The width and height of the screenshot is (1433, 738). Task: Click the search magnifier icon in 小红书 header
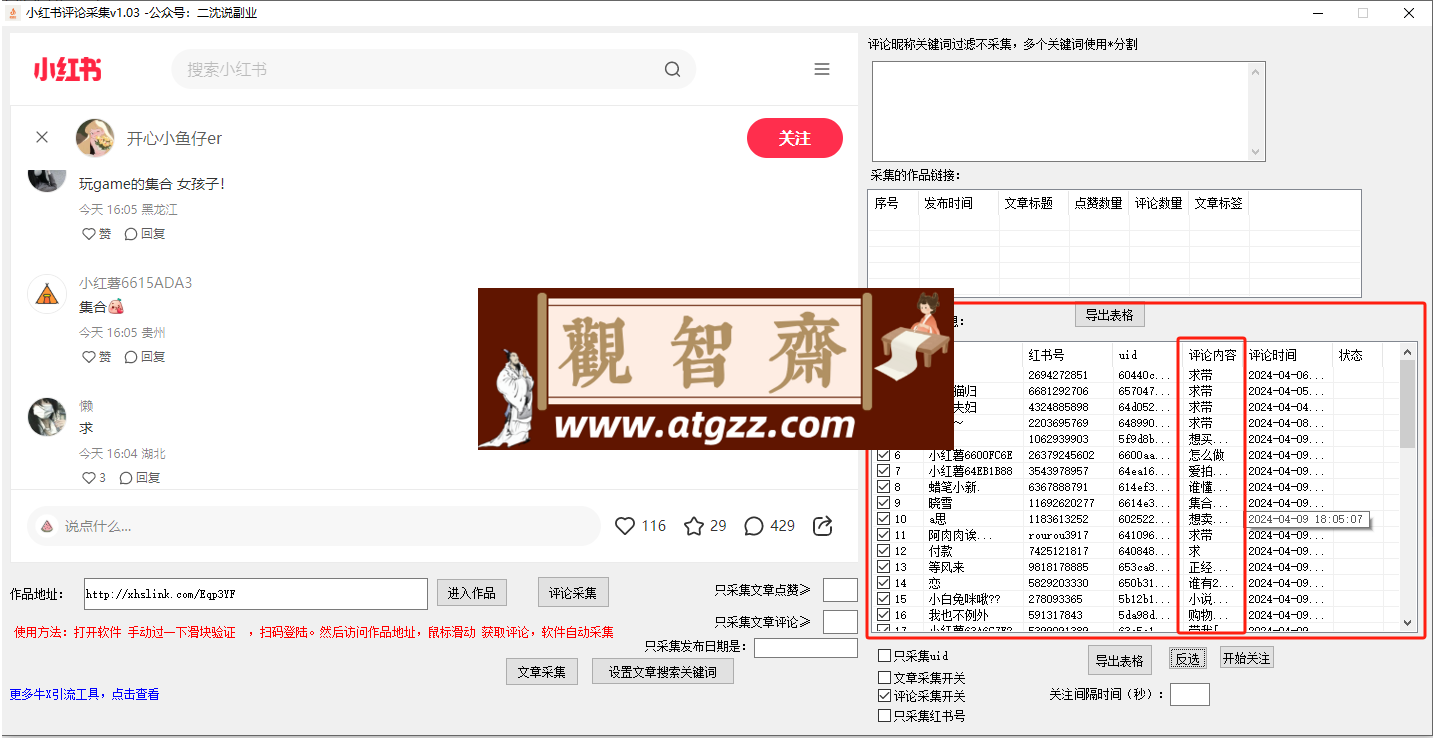pos(672,69)
